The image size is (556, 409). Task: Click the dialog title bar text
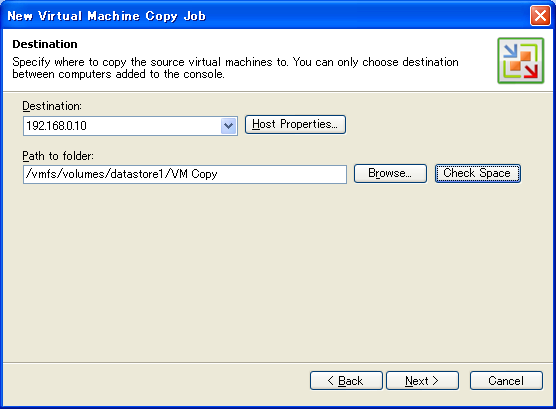tap(106, 16)
